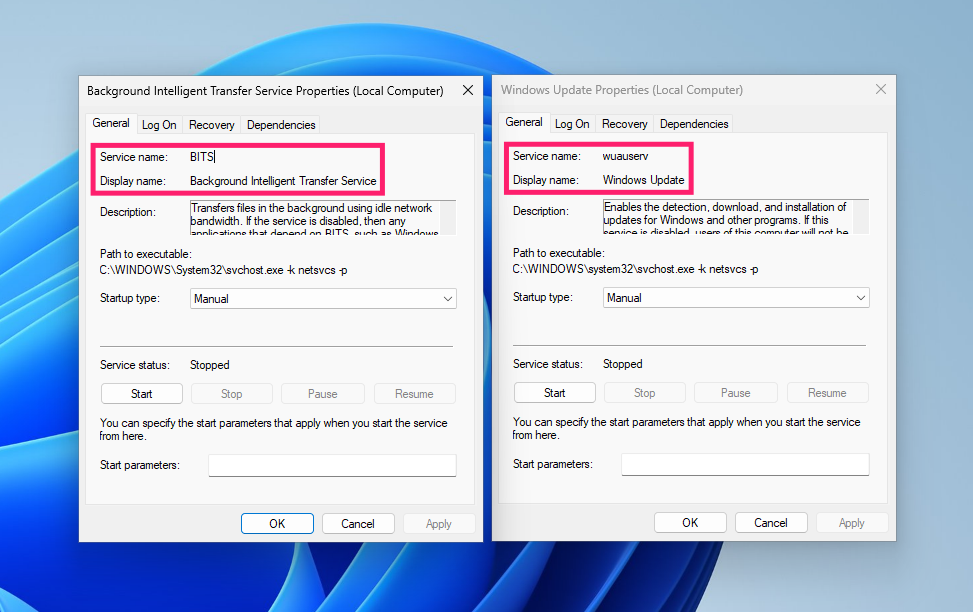The width and height of the screenshot is (973, 612).
Task: Click Apply in Windows Update Properties window
Action: (x=851, y=523)
